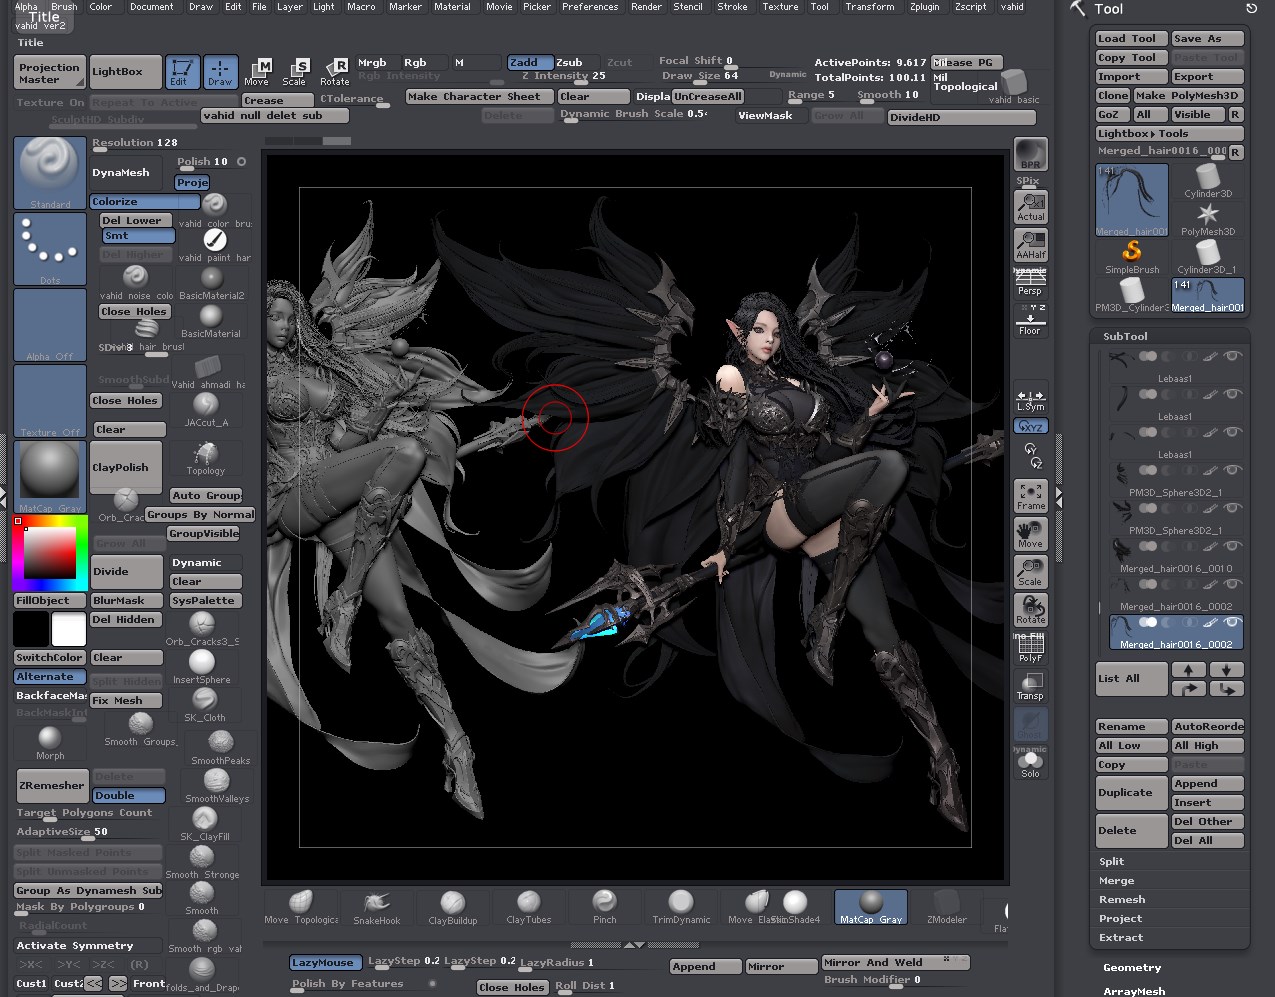Viewport: 1275px width, 997px height.
Task: Pick the InsertSphere brush
Action: [x=202, y=666]
